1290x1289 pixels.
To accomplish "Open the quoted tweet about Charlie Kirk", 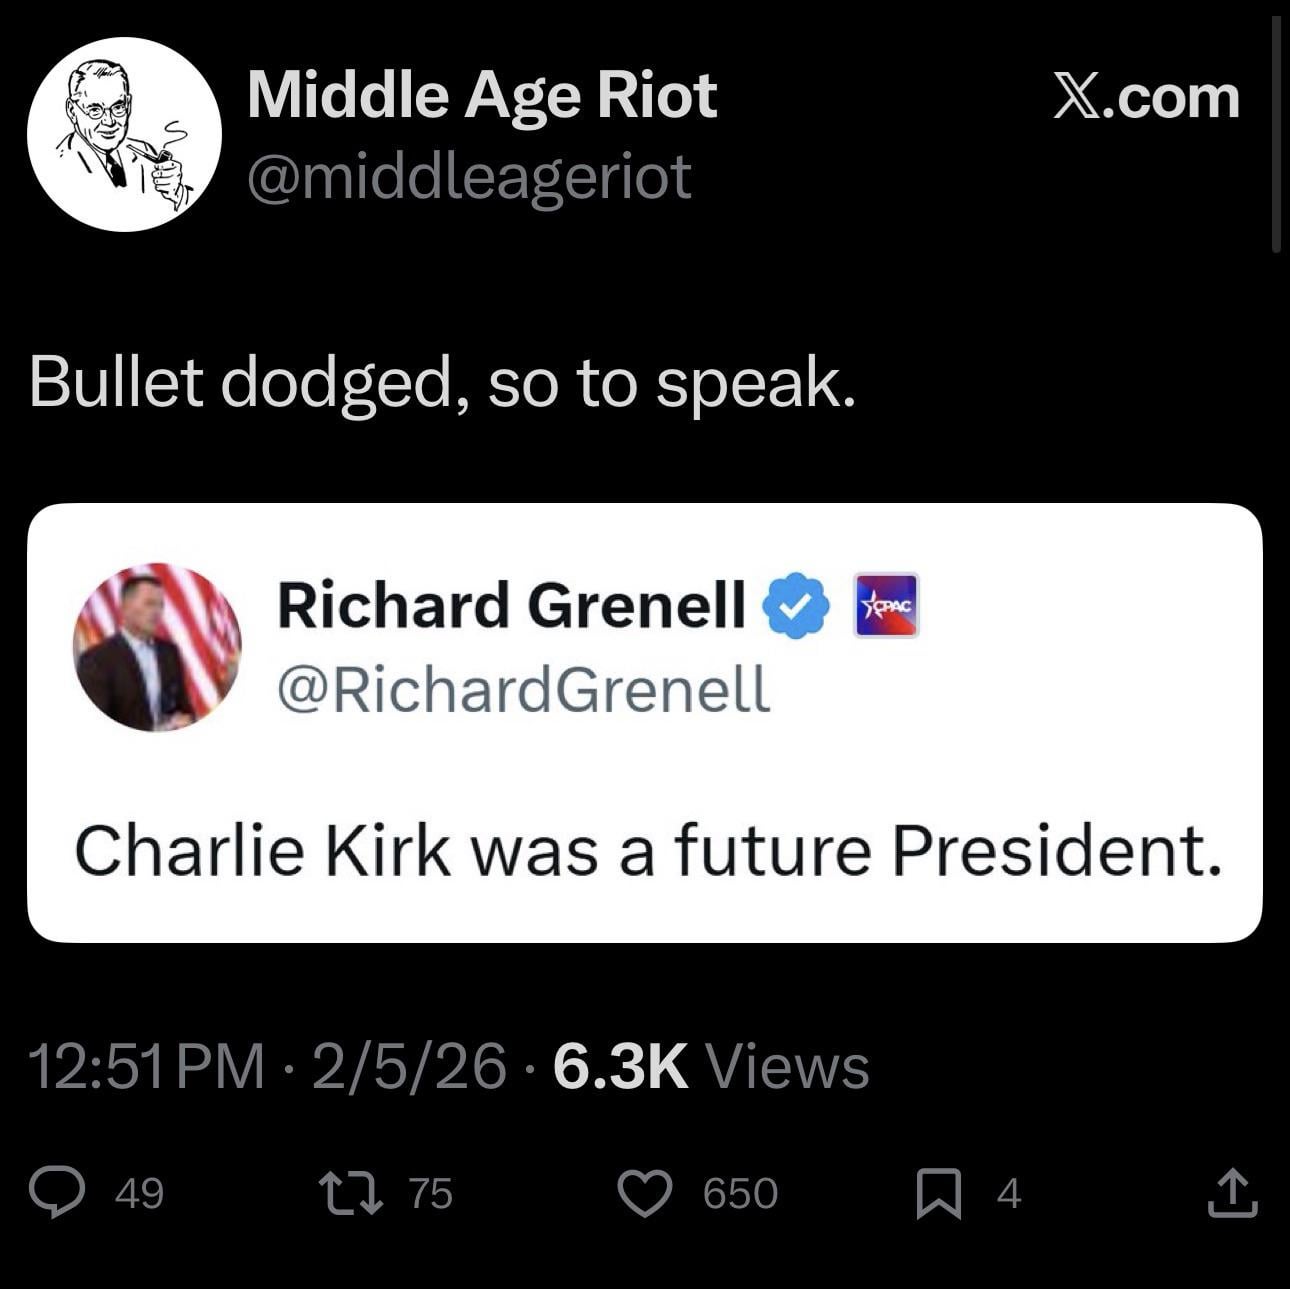I will pos(647,851).
